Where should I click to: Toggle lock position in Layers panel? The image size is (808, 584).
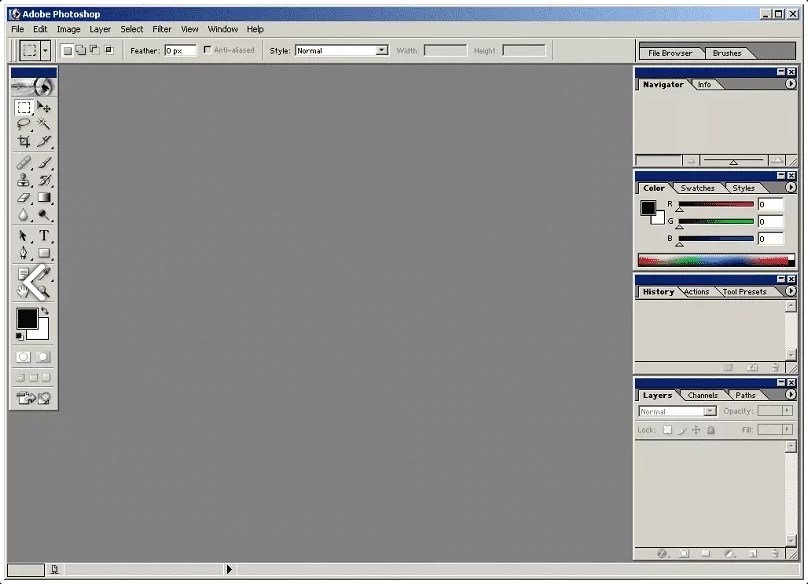click(x=696, y=430)
